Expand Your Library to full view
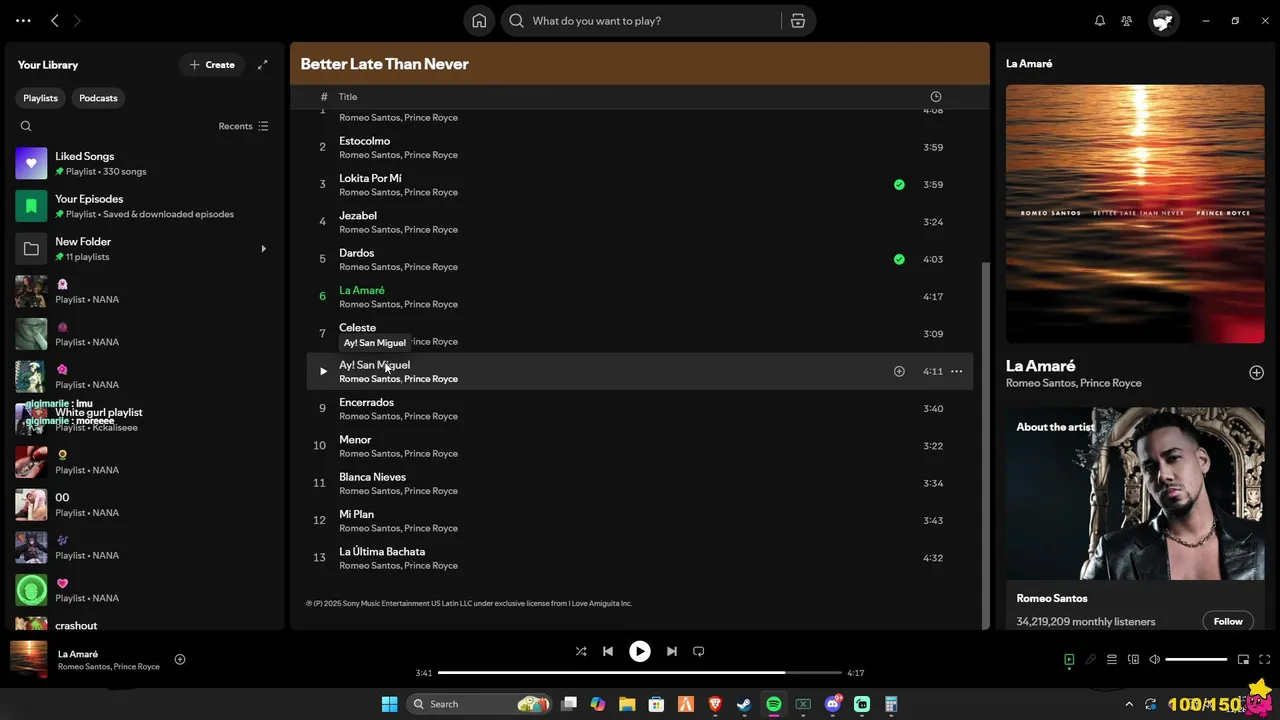Viewport: 1280px width, 720px height. pyautogui.click(x=263, y=65)
